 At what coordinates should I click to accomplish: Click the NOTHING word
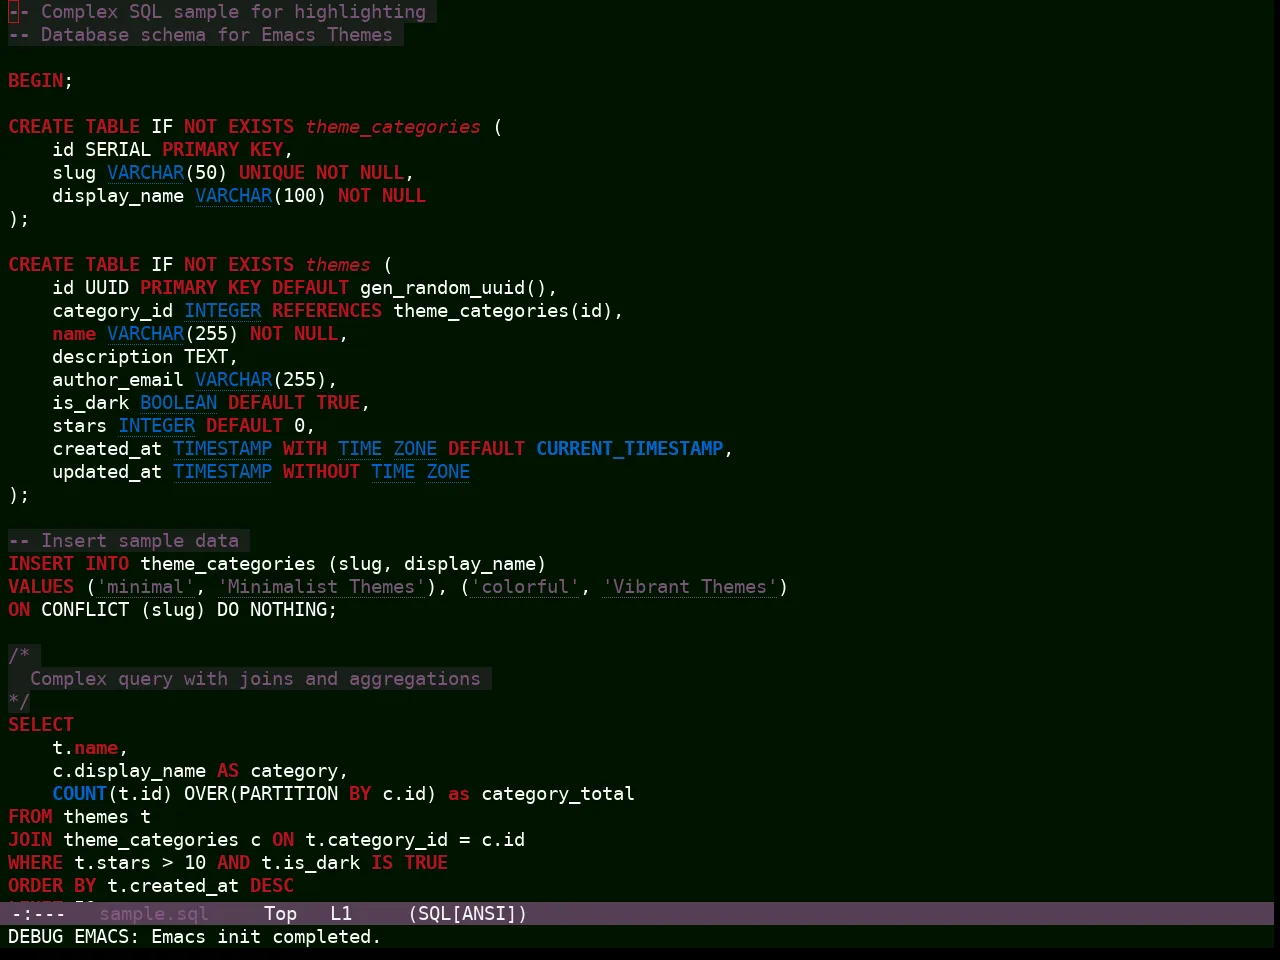(288, 610)
